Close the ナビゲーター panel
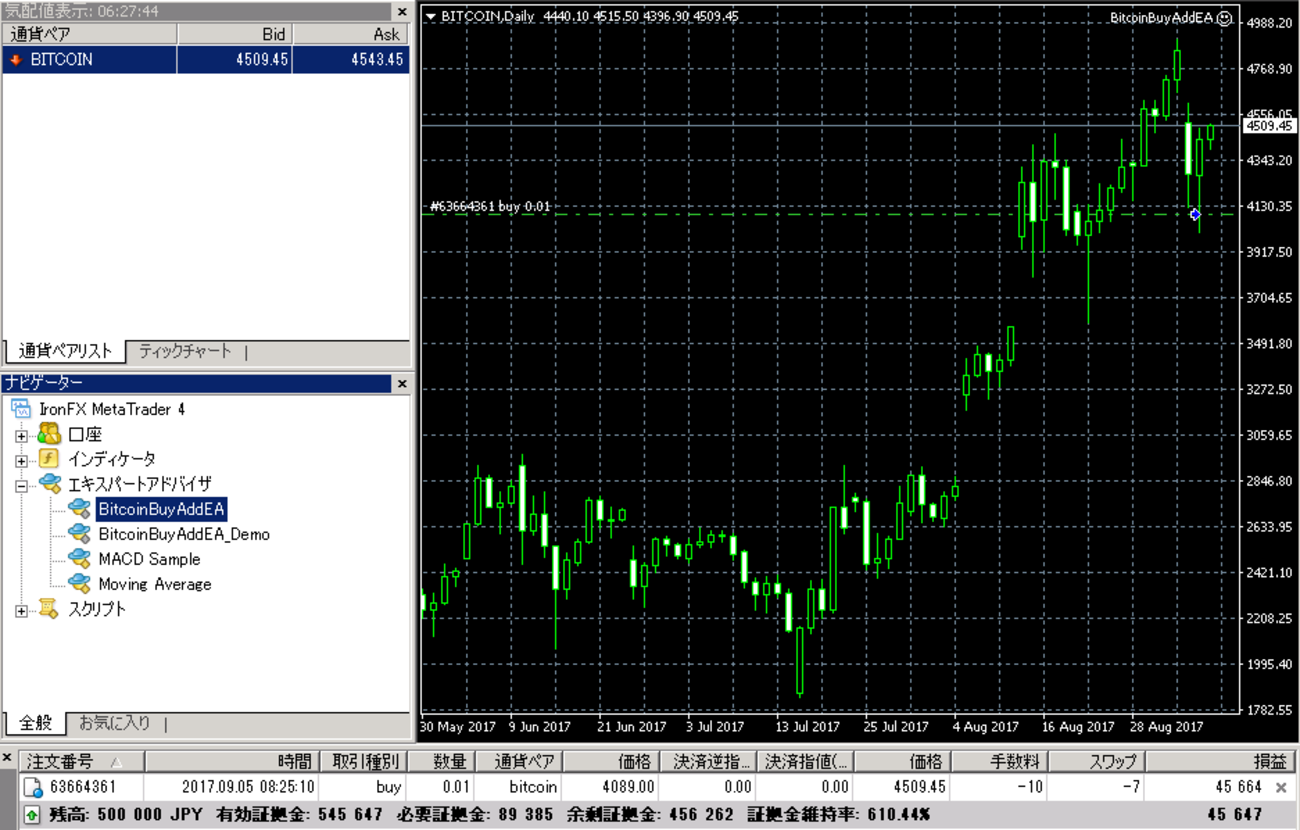 coord(402,383)
